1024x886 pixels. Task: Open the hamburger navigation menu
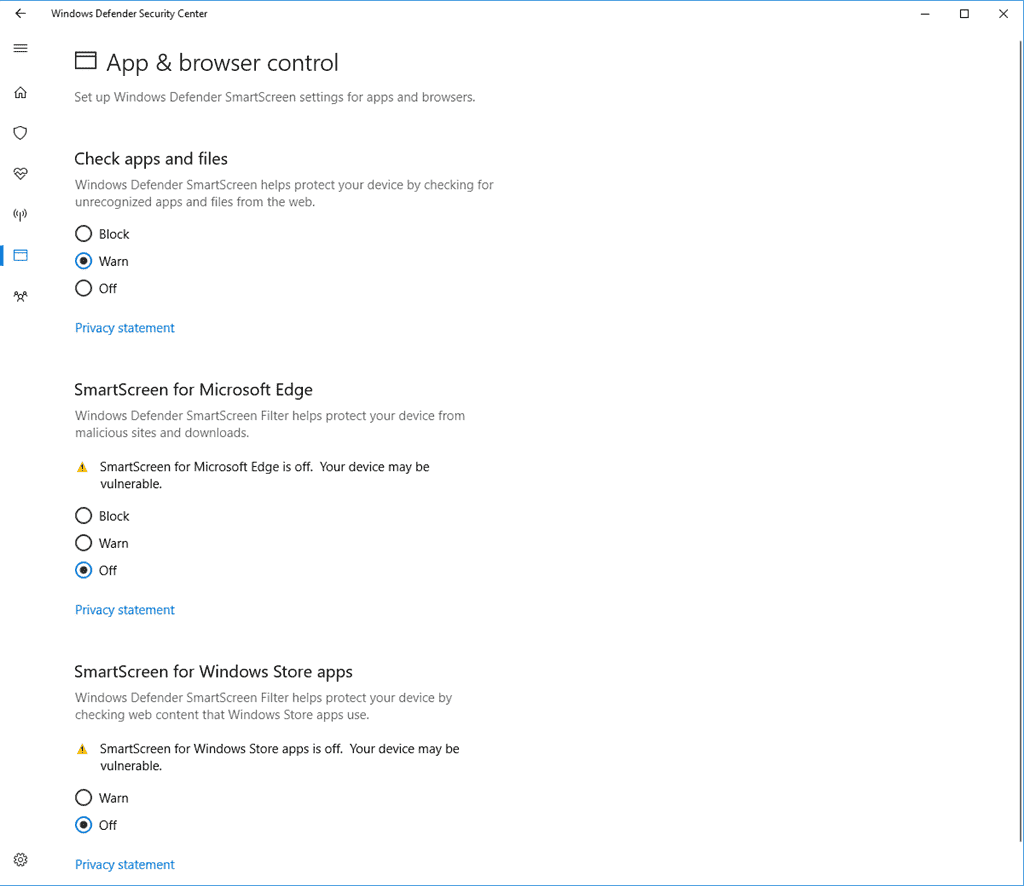[20, 48]
